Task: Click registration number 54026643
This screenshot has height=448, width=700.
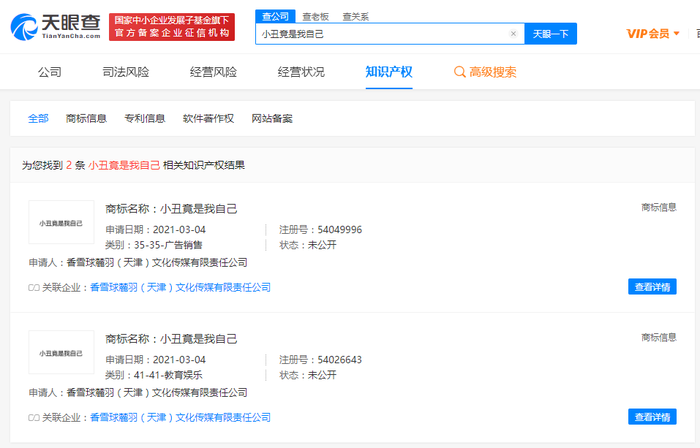Action: (x=340, y=360)
